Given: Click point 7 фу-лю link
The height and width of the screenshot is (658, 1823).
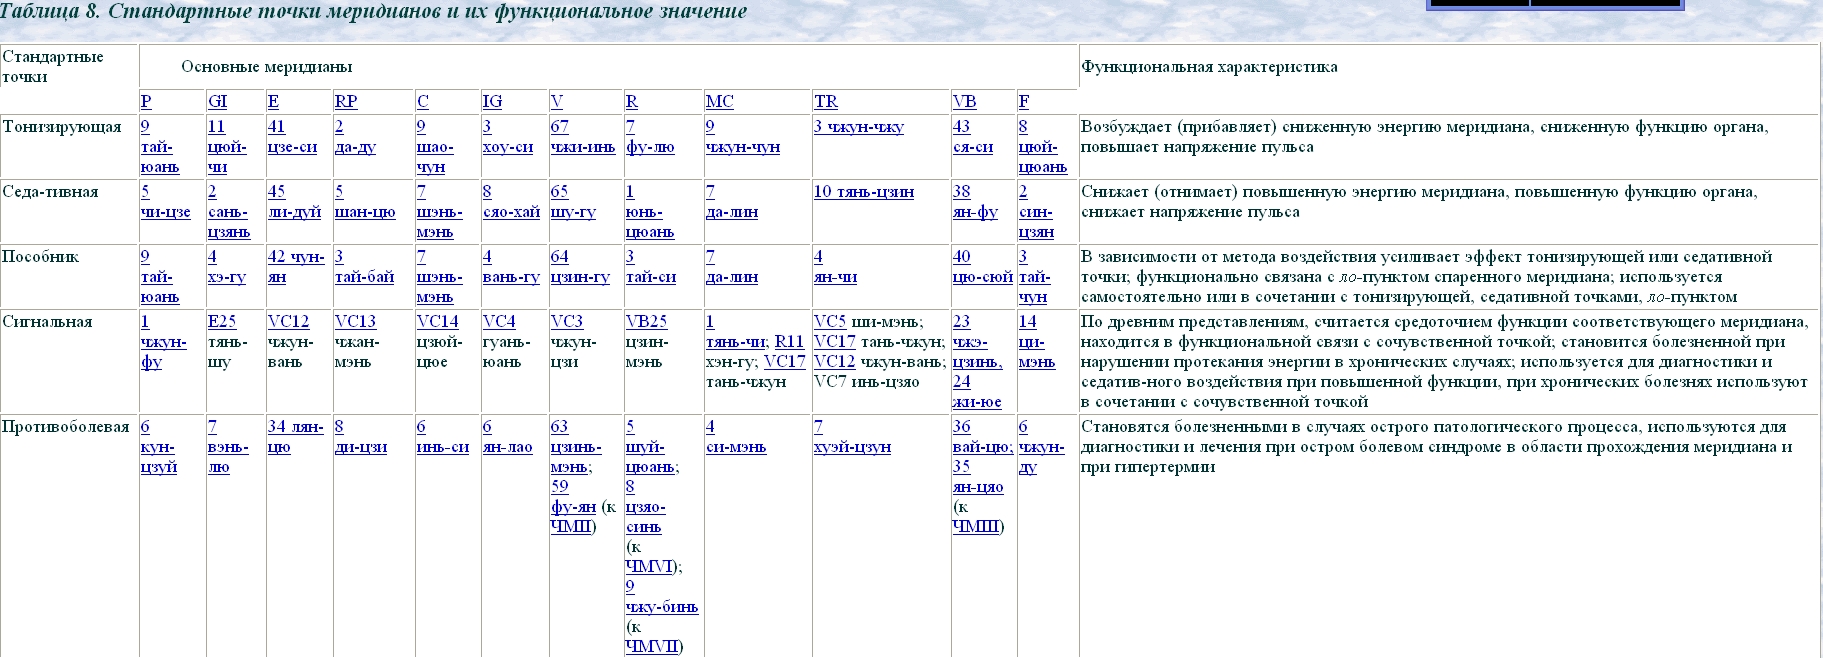Looking at the screenshot, I should click(x=650, y=137).
